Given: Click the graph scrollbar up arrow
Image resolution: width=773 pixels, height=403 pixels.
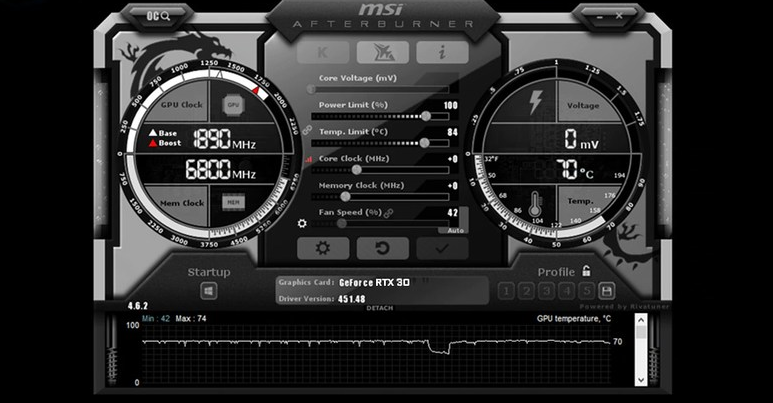Looking at the screenshot, I should click(x=641, y=320).
